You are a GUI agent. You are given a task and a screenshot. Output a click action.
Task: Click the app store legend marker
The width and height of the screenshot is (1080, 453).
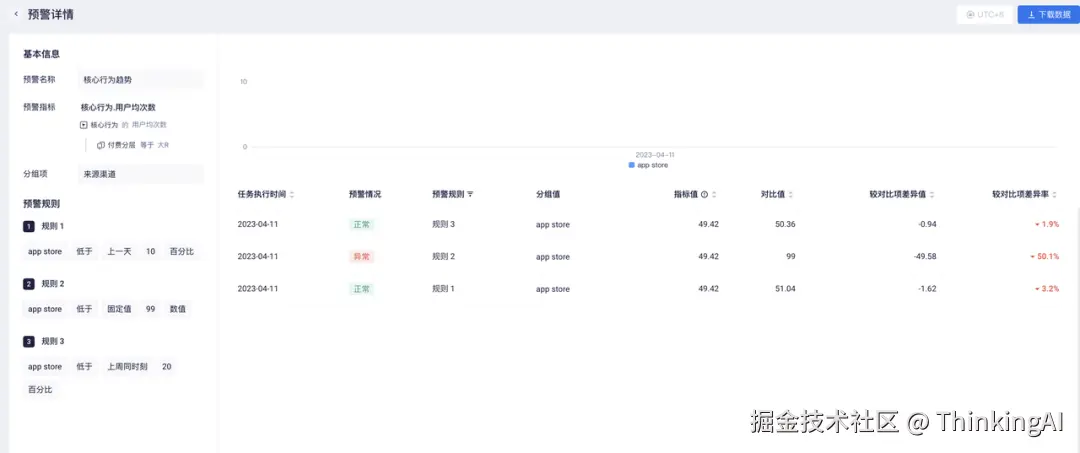point(632,165)
